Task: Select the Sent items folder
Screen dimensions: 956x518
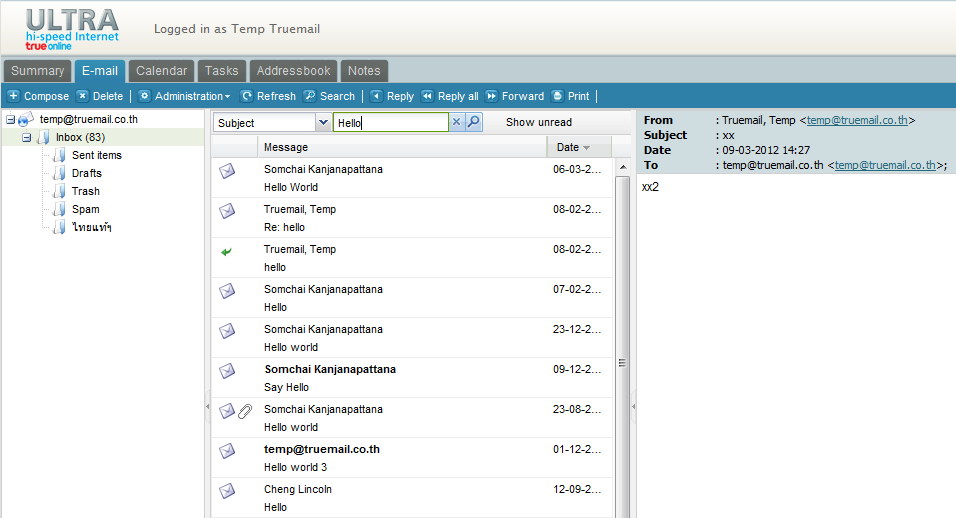Action: pos(97,155)
